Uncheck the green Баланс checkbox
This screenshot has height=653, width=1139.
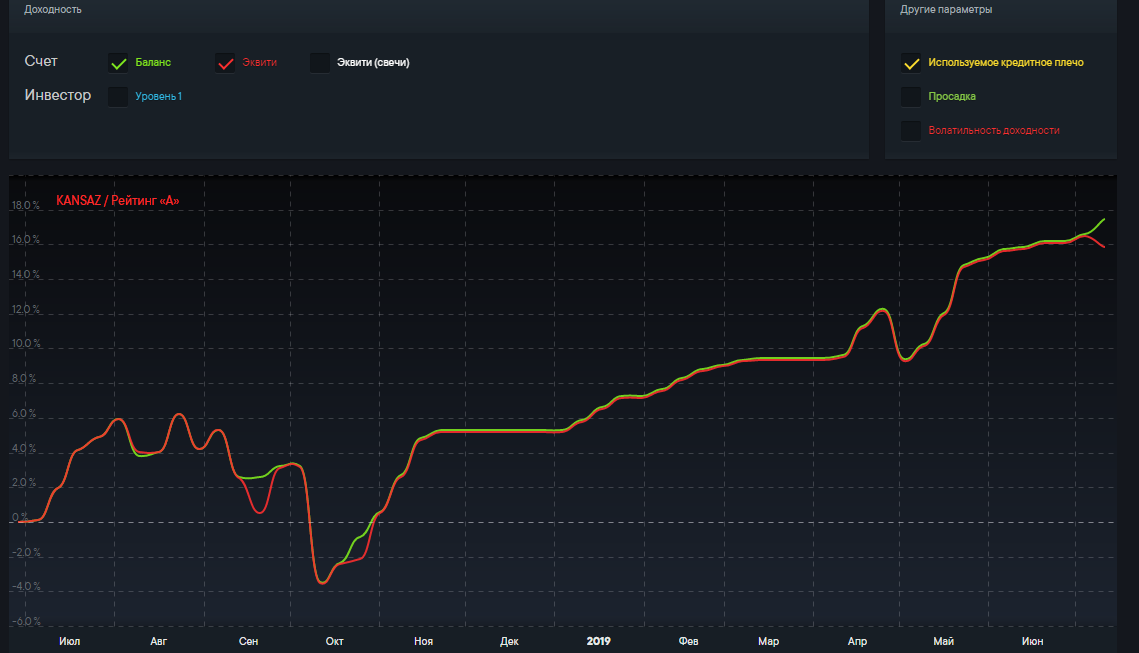pos(118,63)
